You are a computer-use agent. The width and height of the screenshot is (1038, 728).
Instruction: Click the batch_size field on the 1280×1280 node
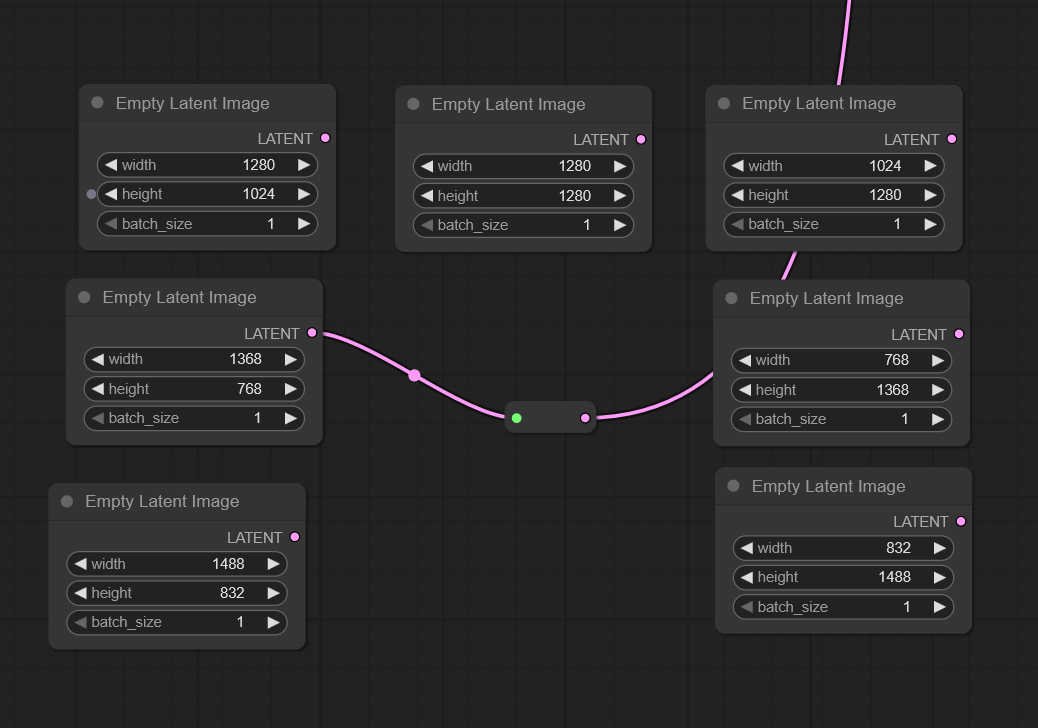[523, 225]
